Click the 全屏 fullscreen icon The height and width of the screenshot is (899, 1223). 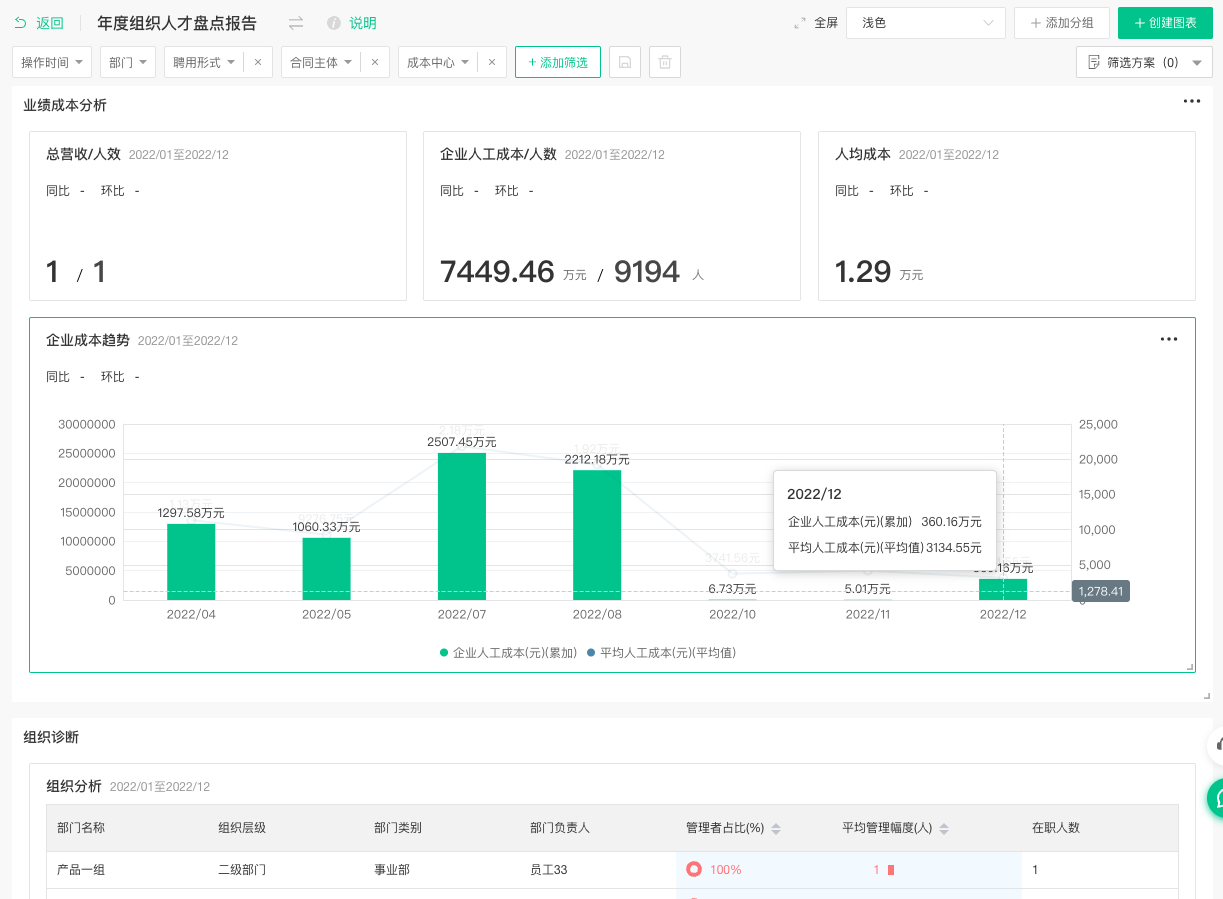(800, 23)
